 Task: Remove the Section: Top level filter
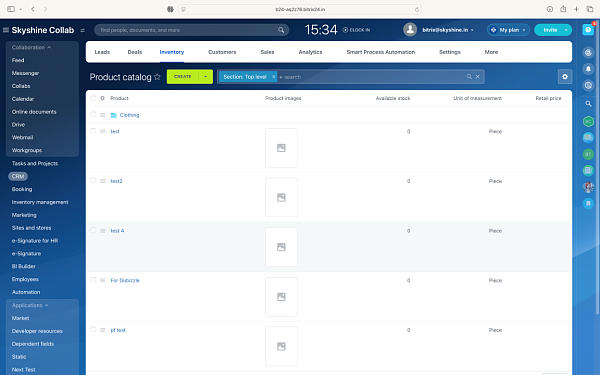(x=274, y=77)
